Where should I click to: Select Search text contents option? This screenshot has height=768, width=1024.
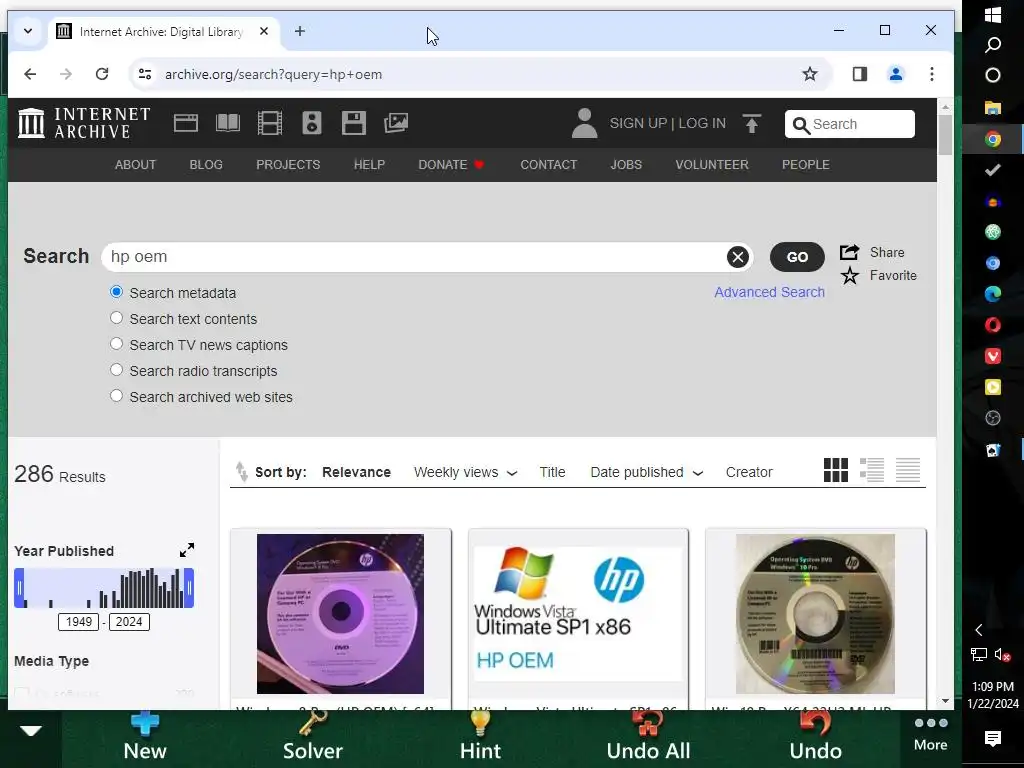pyautogui.click(x=116, y=318)
